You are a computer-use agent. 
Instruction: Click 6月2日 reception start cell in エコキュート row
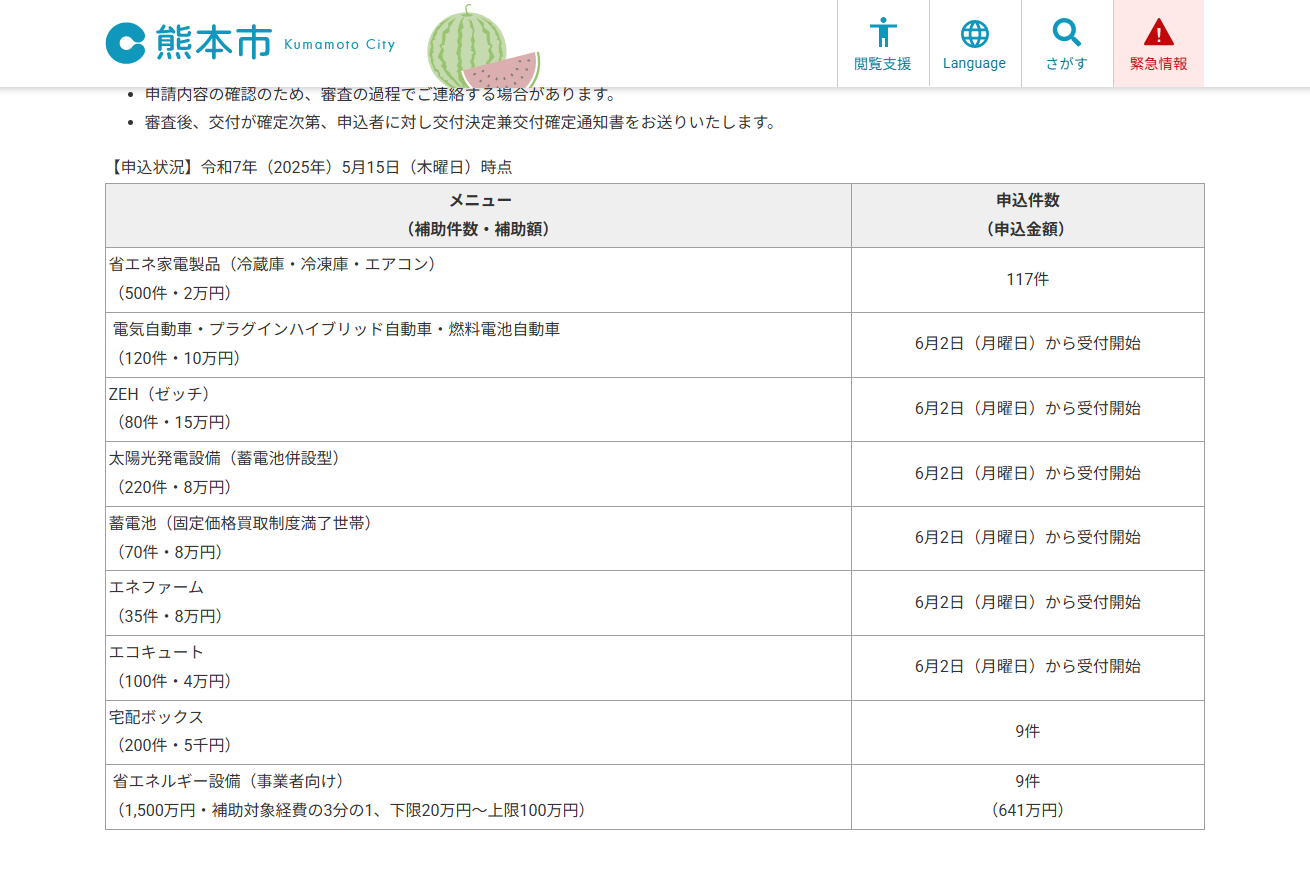pos(1028,667)
